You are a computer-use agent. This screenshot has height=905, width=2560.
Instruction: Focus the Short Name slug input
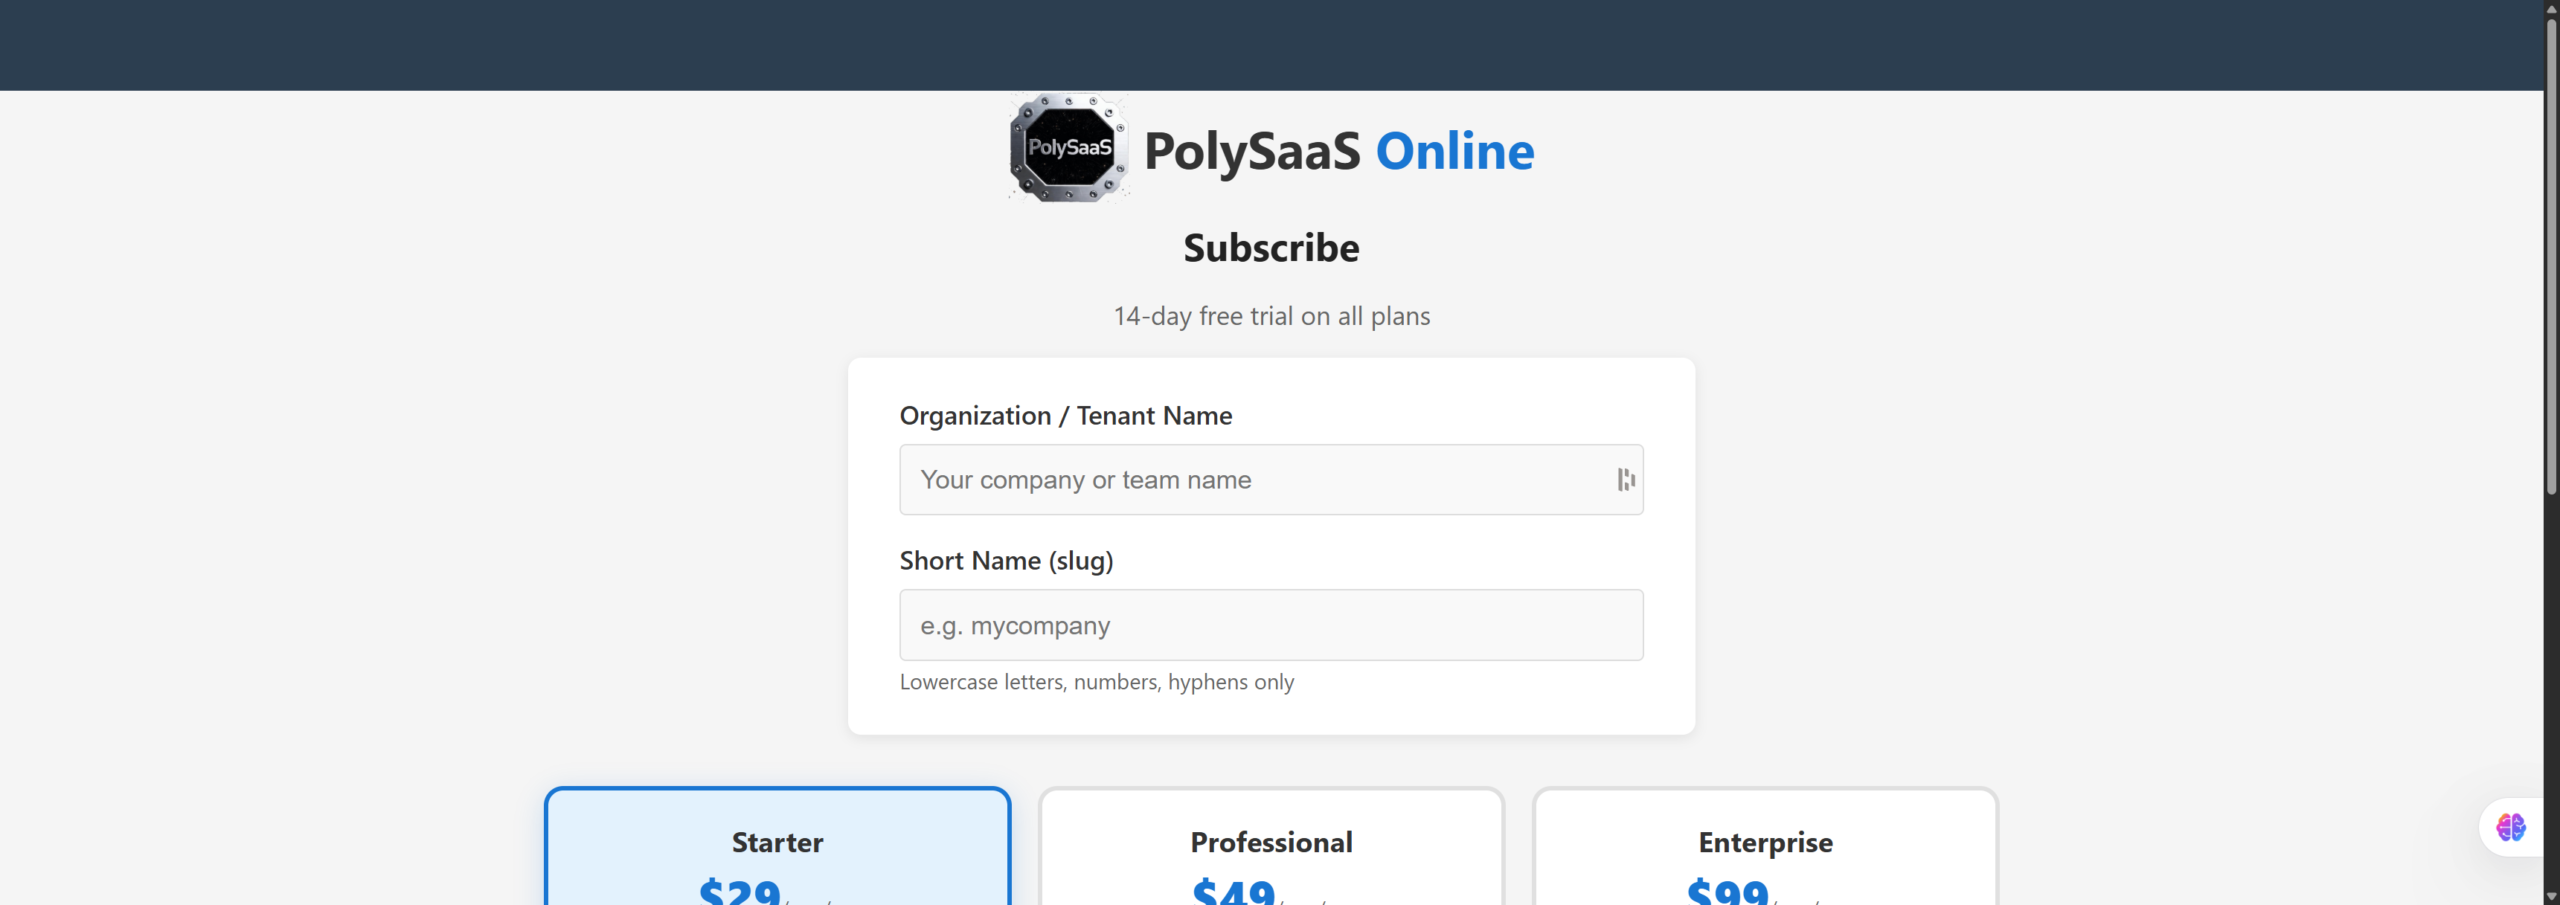(x=1270, y=625)
